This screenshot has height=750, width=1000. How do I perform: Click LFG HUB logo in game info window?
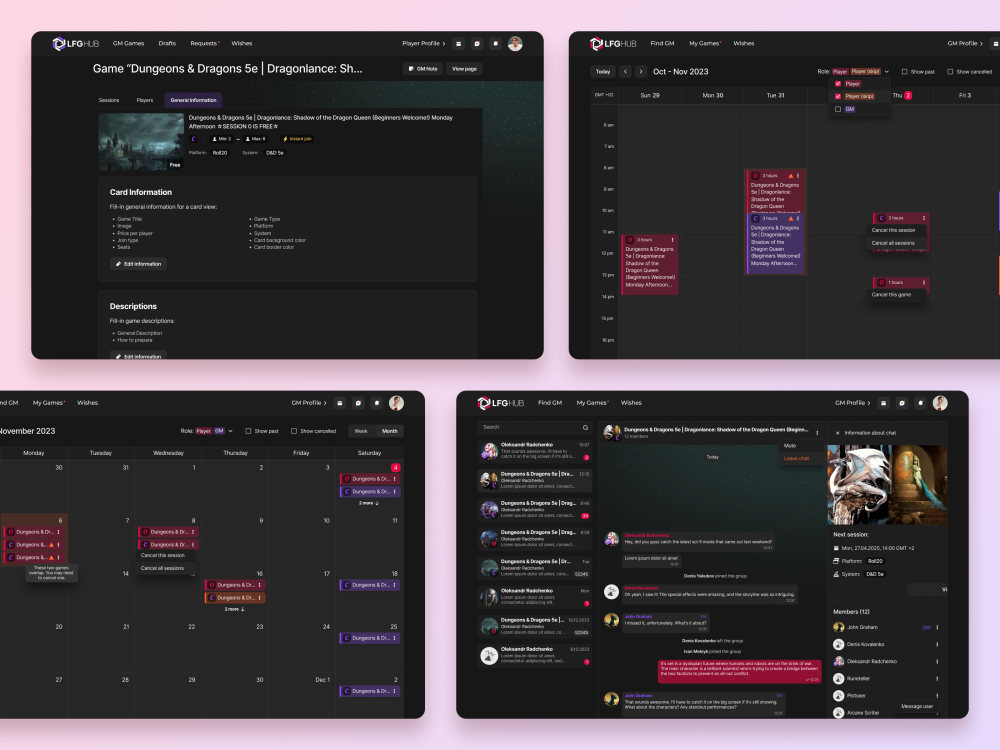[76, 43]
